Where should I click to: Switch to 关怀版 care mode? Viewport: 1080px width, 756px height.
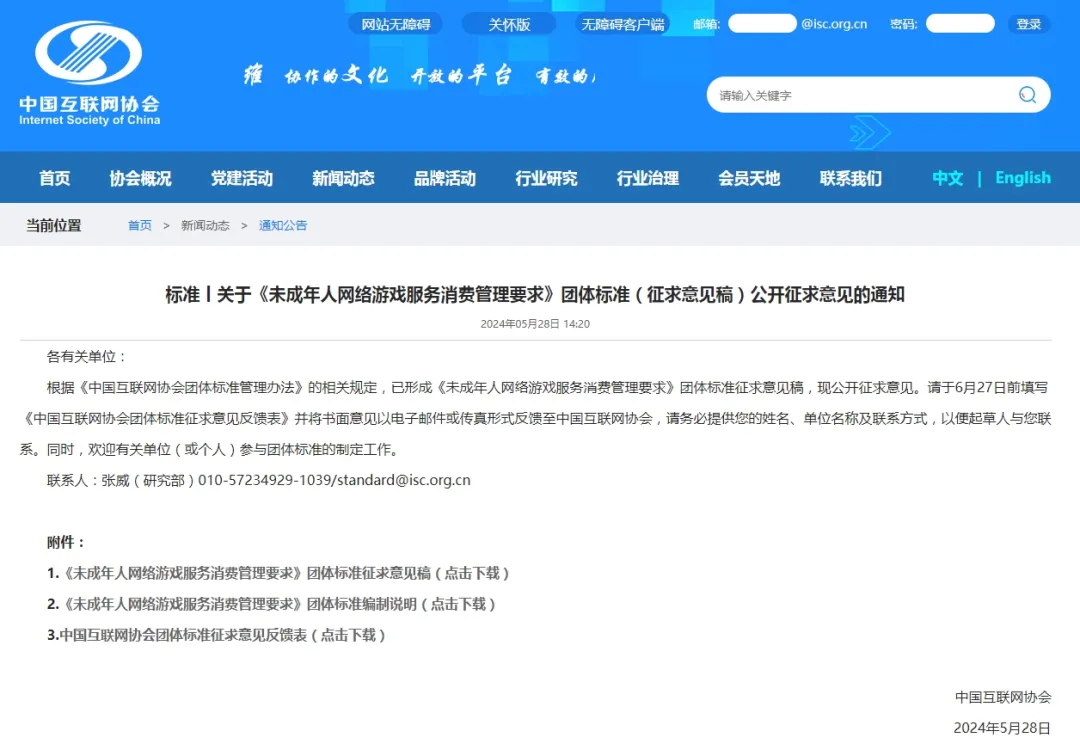point(509,24)
